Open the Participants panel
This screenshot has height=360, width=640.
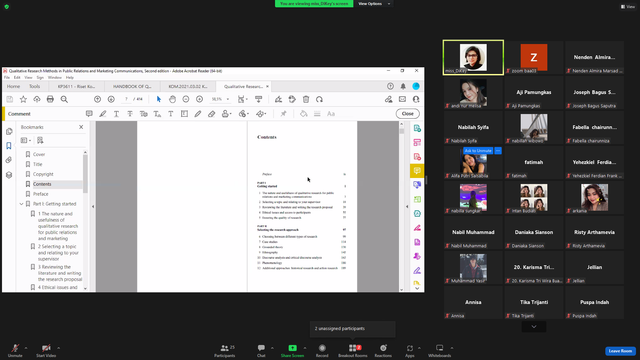click(225, 350)
